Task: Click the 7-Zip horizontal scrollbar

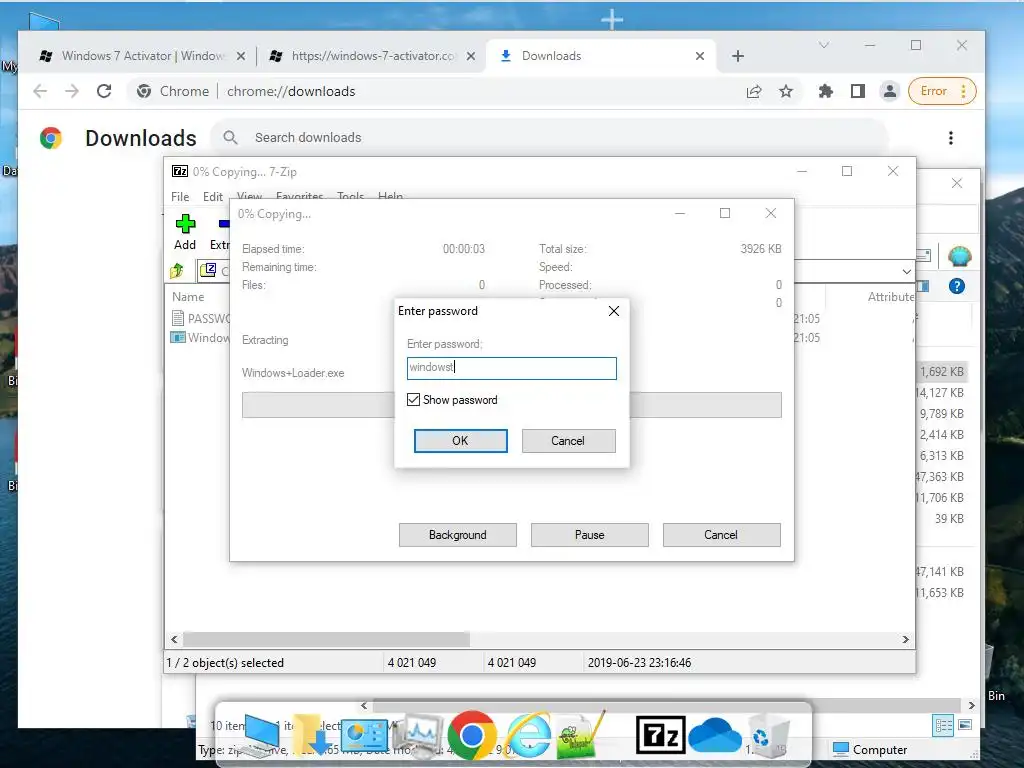Action: 326,639
